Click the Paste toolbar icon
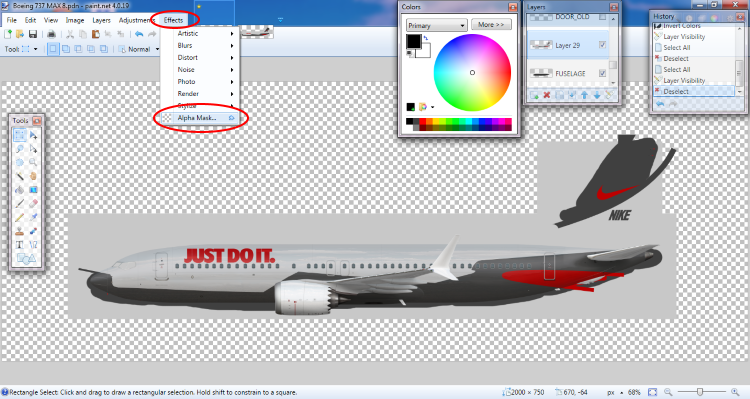 click(x=96, y=34)
